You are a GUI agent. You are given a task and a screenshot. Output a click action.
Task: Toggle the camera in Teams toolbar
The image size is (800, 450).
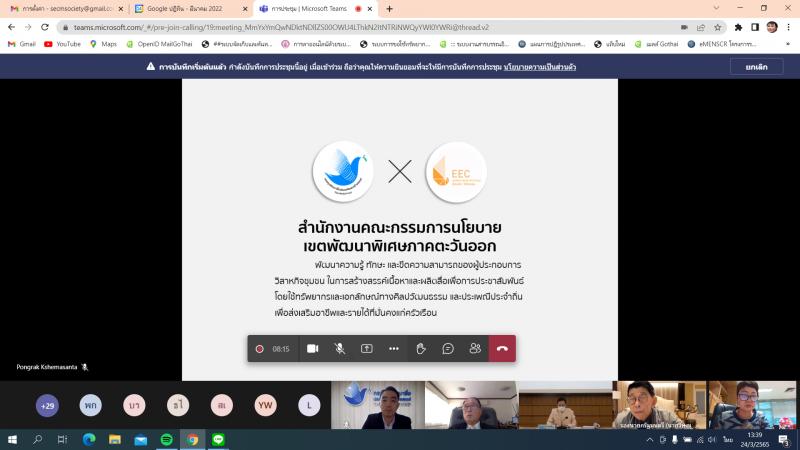point(313,348)
